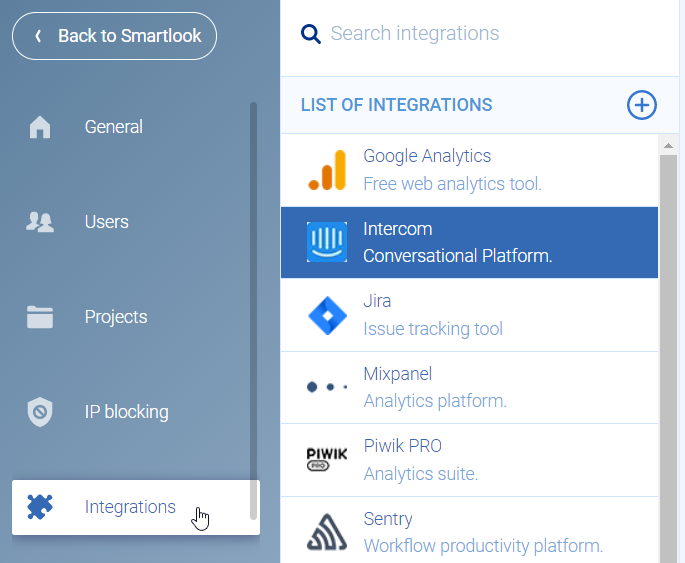Click the 'Free web analytics tool.' description
The width and height of the screenshot is (685, 563).
click(452, 184)
